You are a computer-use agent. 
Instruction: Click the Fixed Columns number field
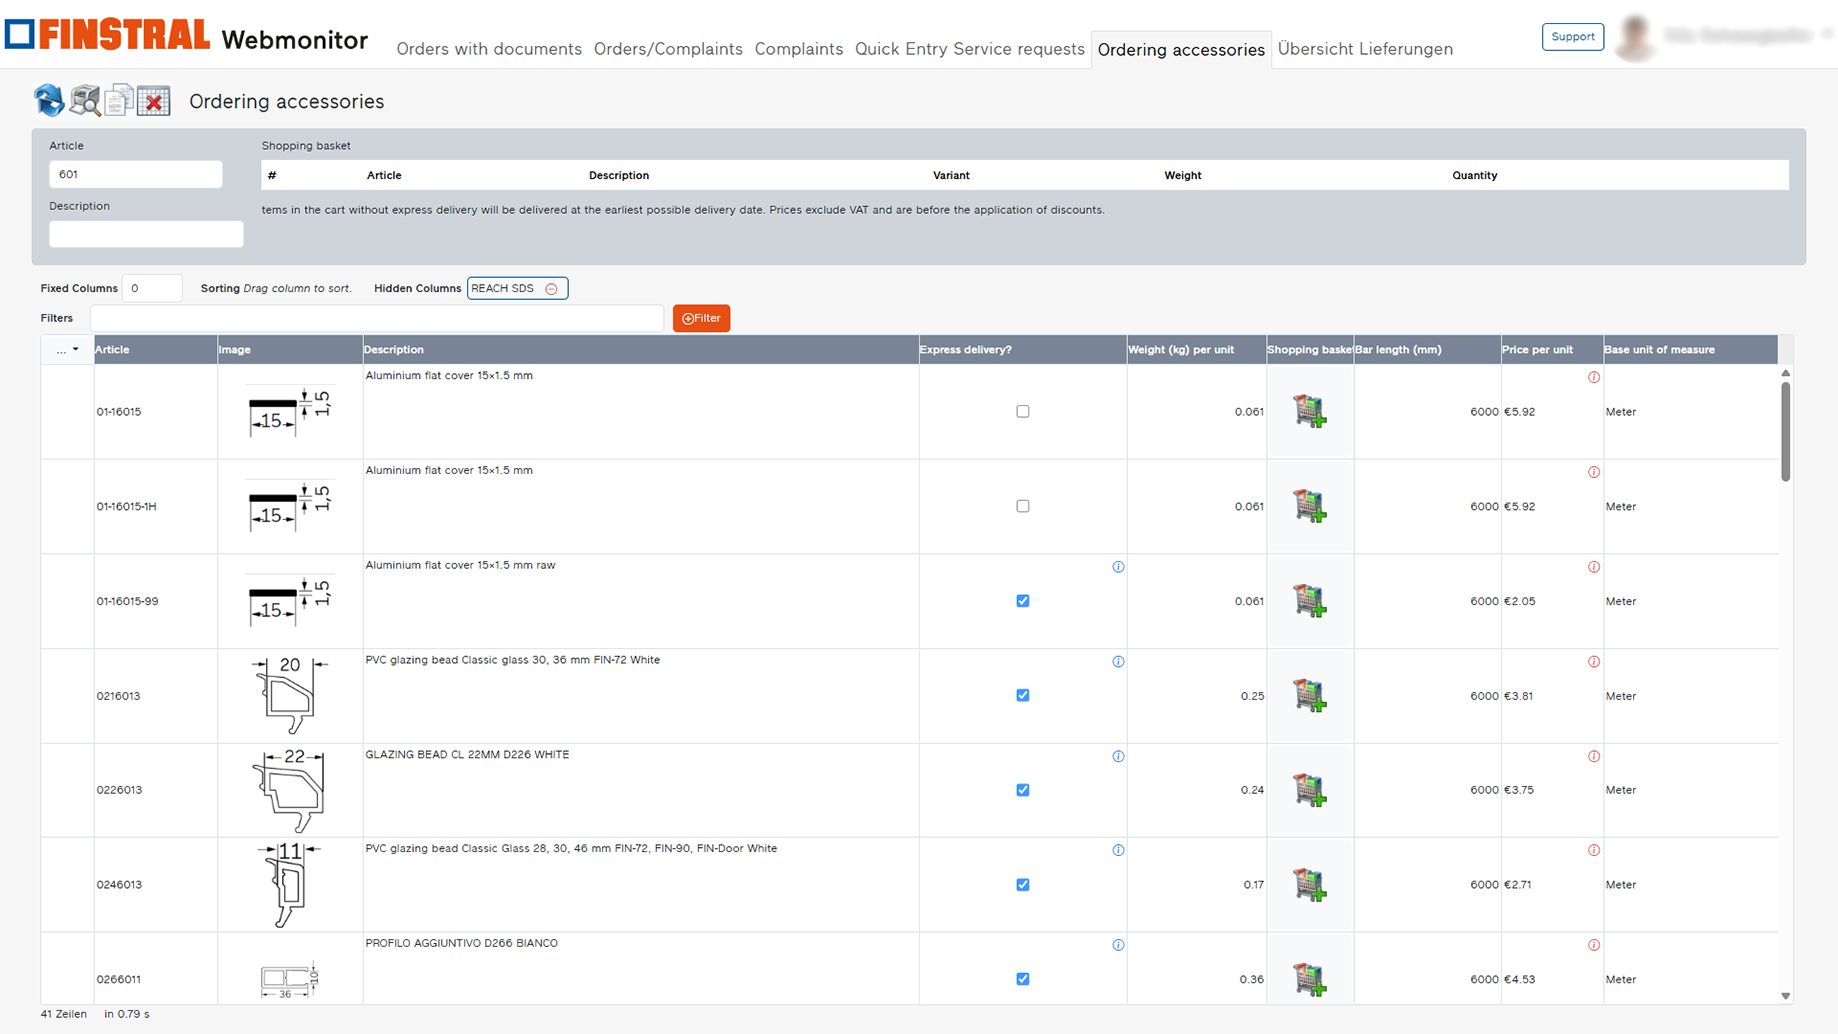(152, 288)
